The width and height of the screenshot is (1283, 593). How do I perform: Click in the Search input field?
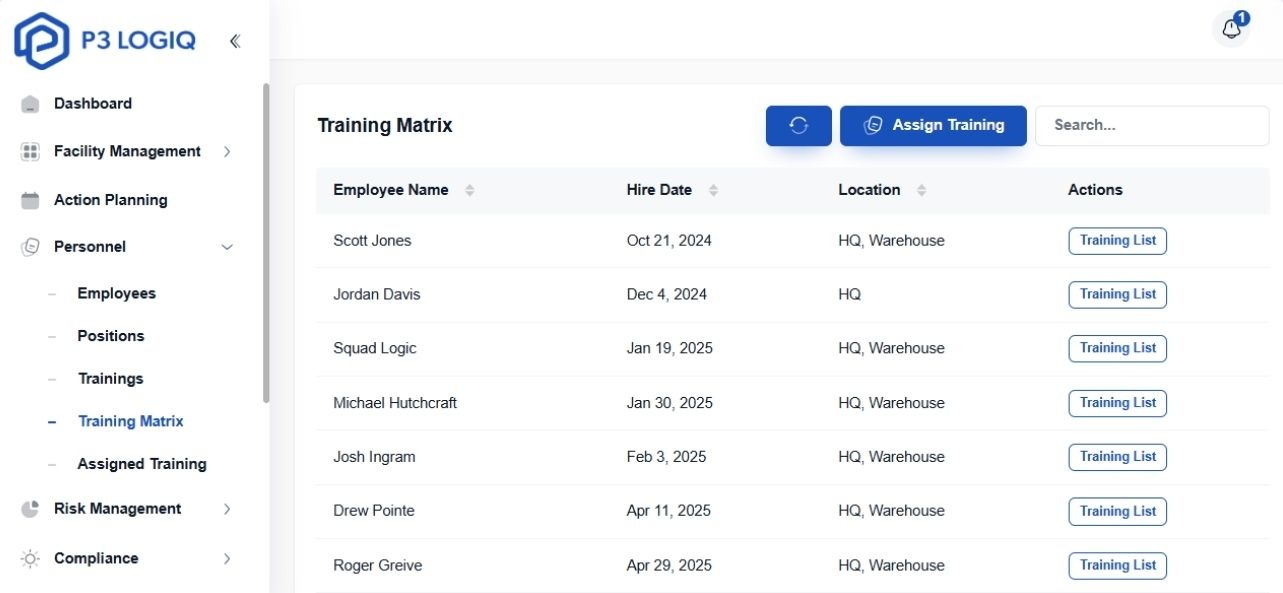click(1152, 126)
